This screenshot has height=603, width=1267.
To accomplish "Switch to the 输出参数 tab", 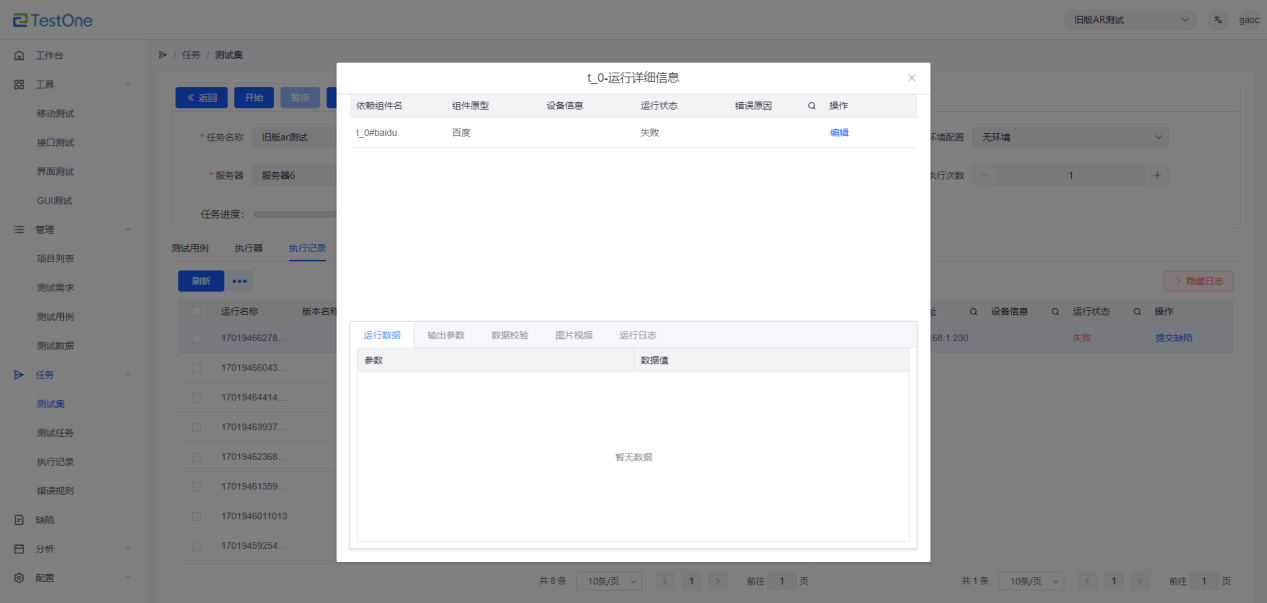I will point(446,335).
